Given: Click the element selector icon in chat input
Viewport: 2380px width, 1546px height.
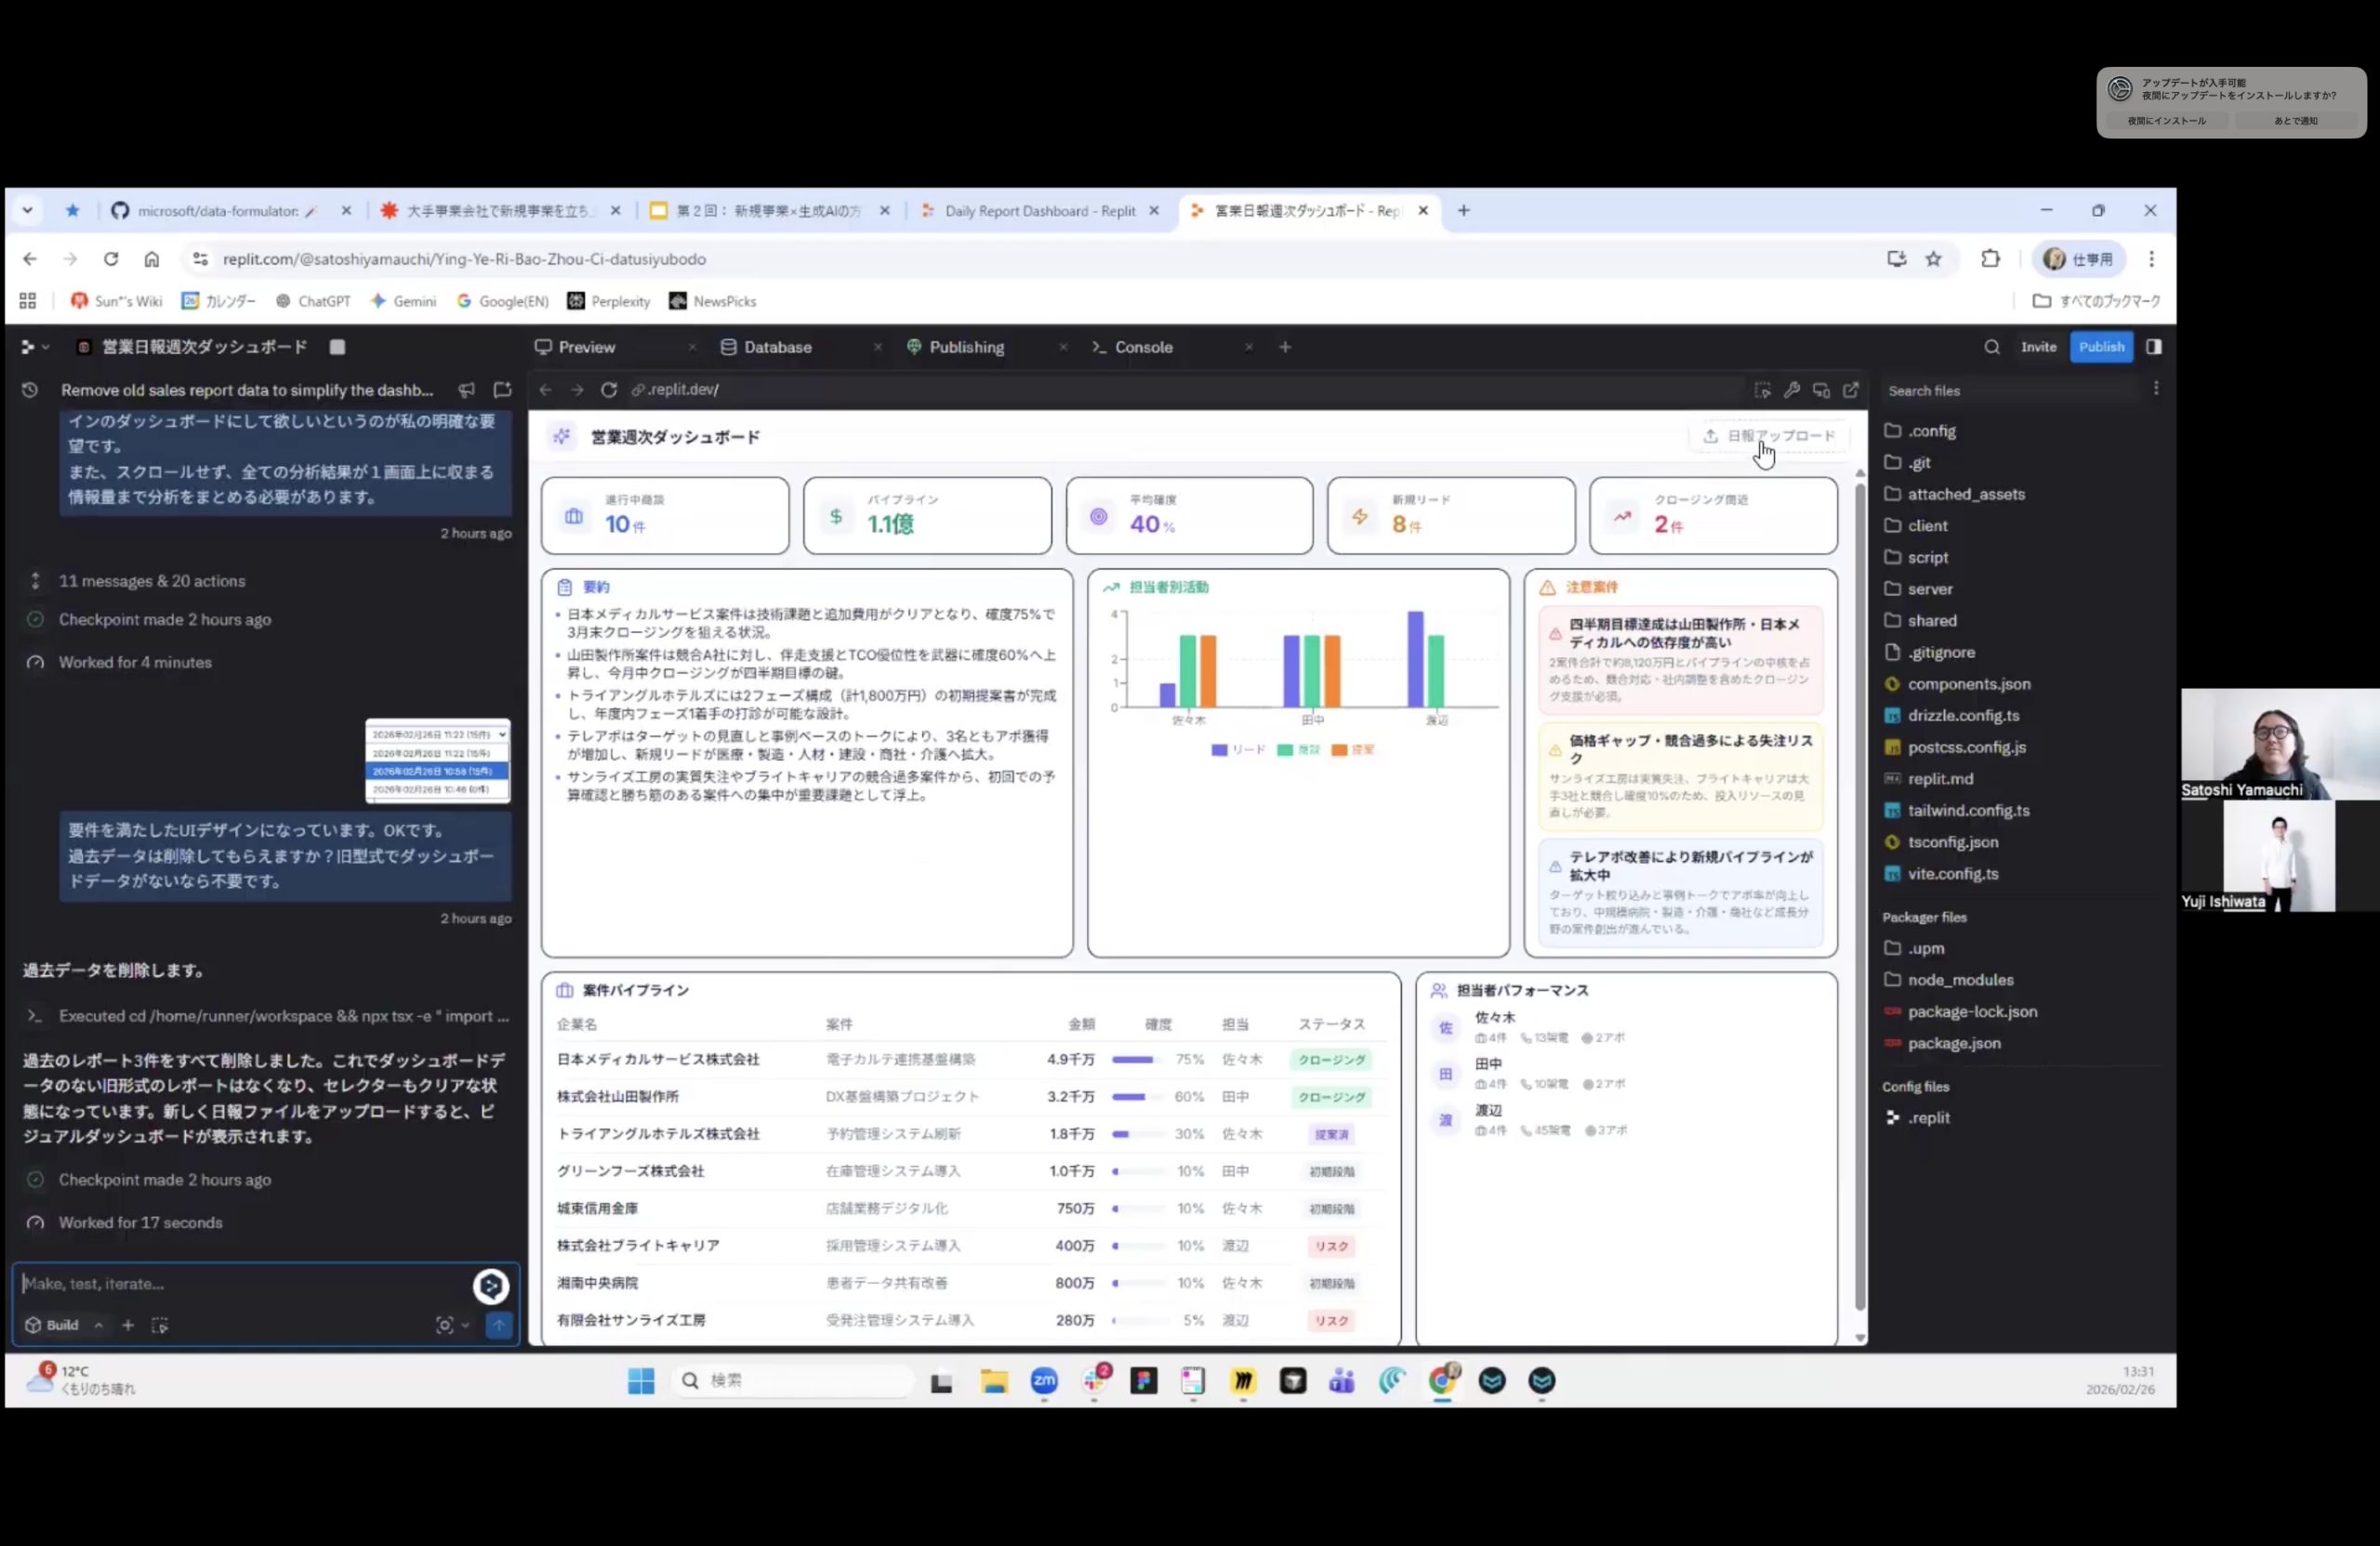Looking at the screenshot, I should [160, 1325].
